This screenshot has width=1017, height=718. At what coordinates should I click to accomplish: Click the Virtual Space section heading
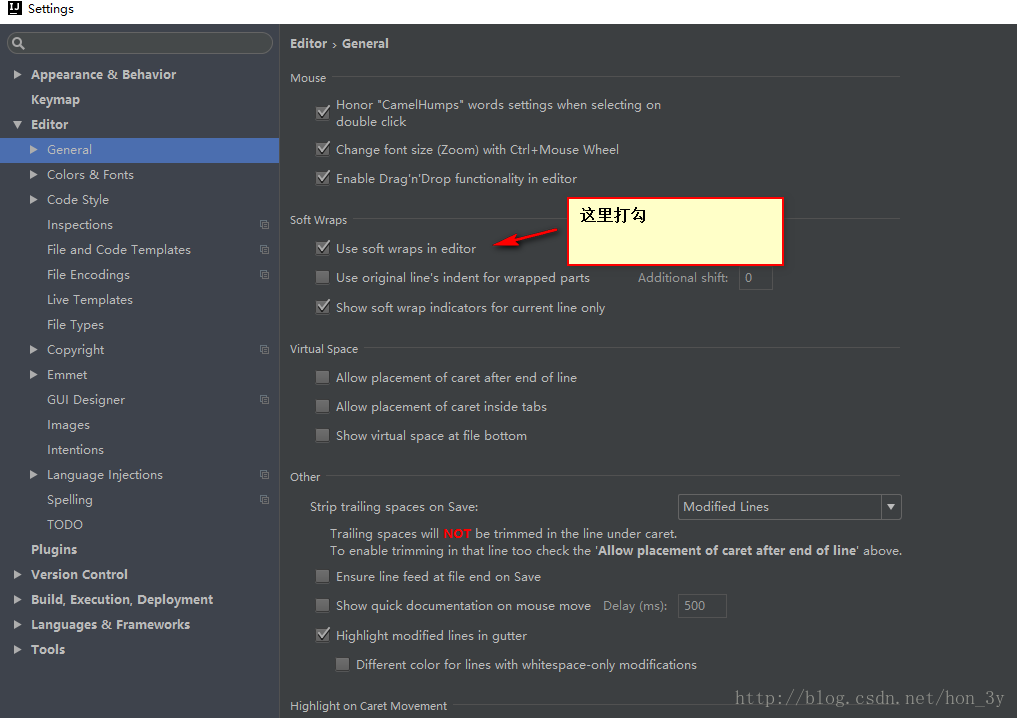coord(324,349)
